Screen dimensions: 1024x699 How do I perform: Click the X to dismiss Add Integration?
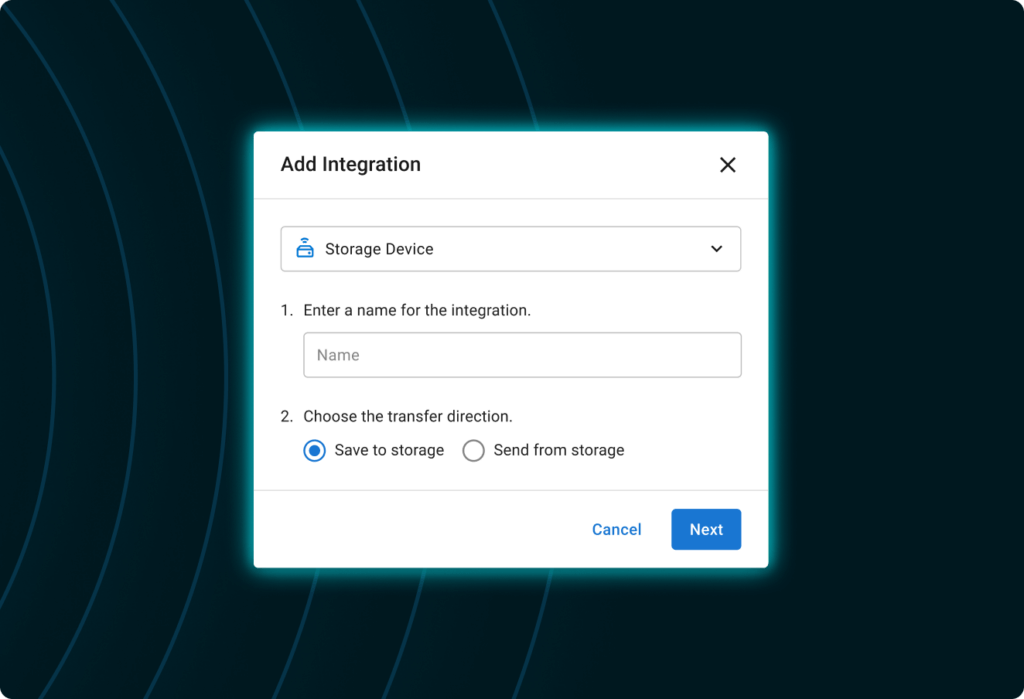(x=728, y=165)
